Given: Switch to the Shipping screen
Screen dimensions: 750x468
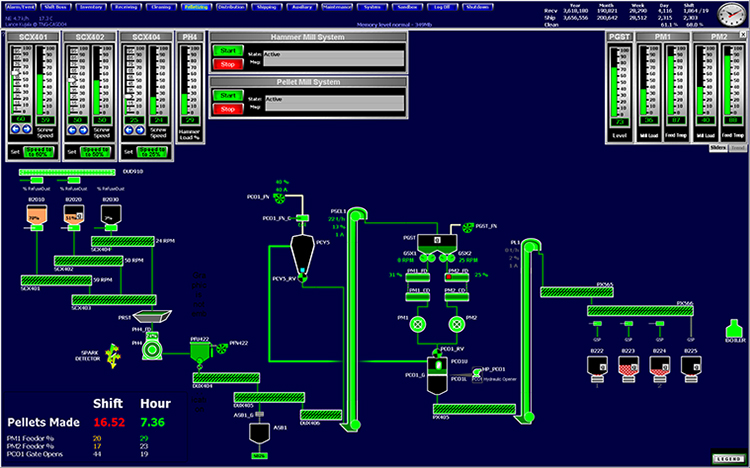Looking at the screenshot, I should point(266,7).
